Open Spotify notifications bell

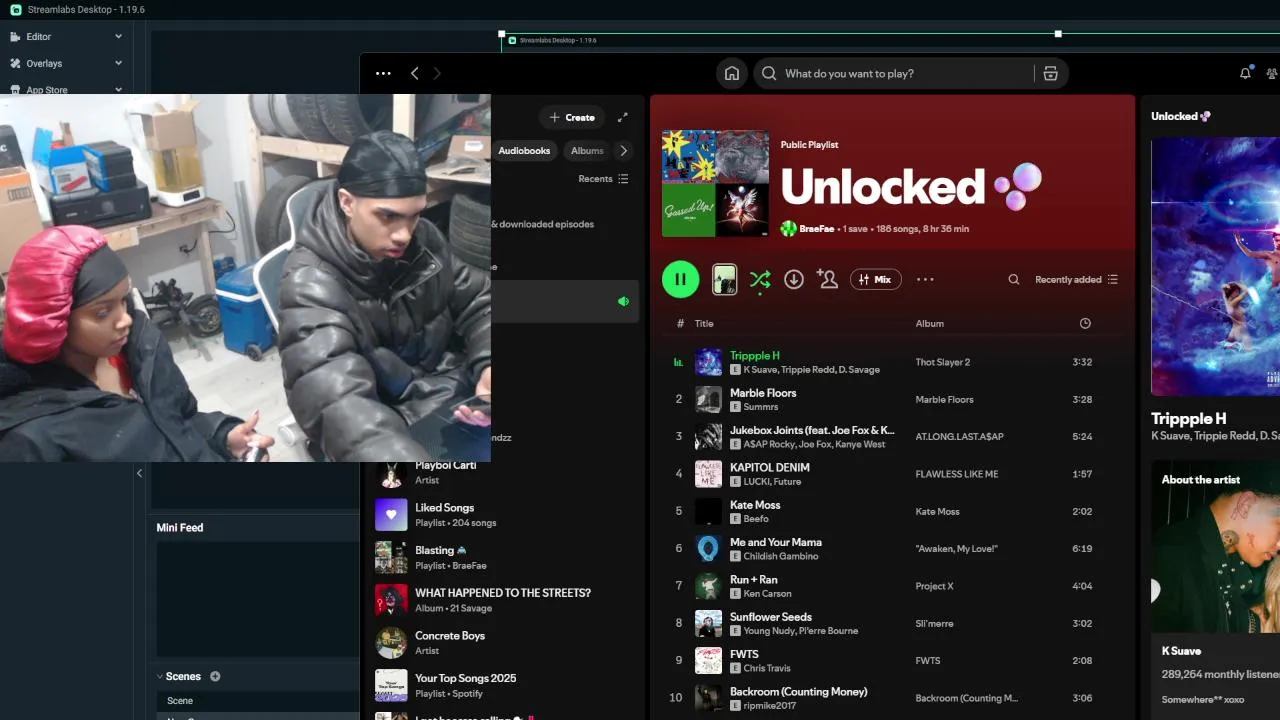(1245, 73)
